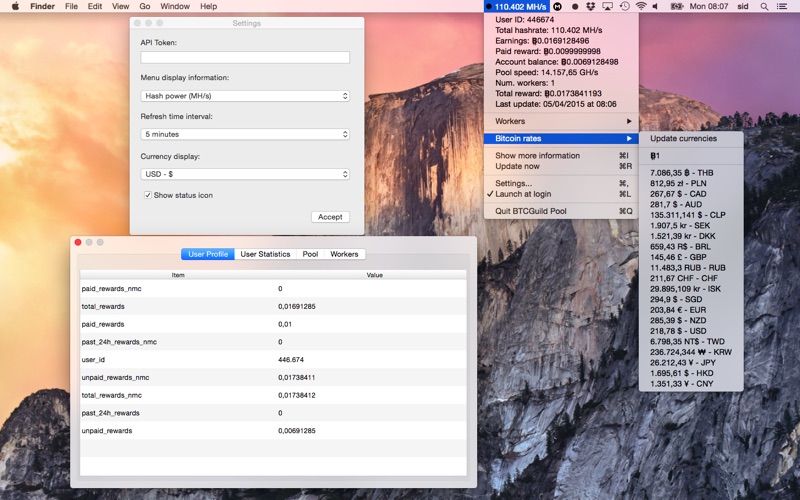Screen dimensions: 800x500
Task: Open the Help menu
Action: coord(208,6)
